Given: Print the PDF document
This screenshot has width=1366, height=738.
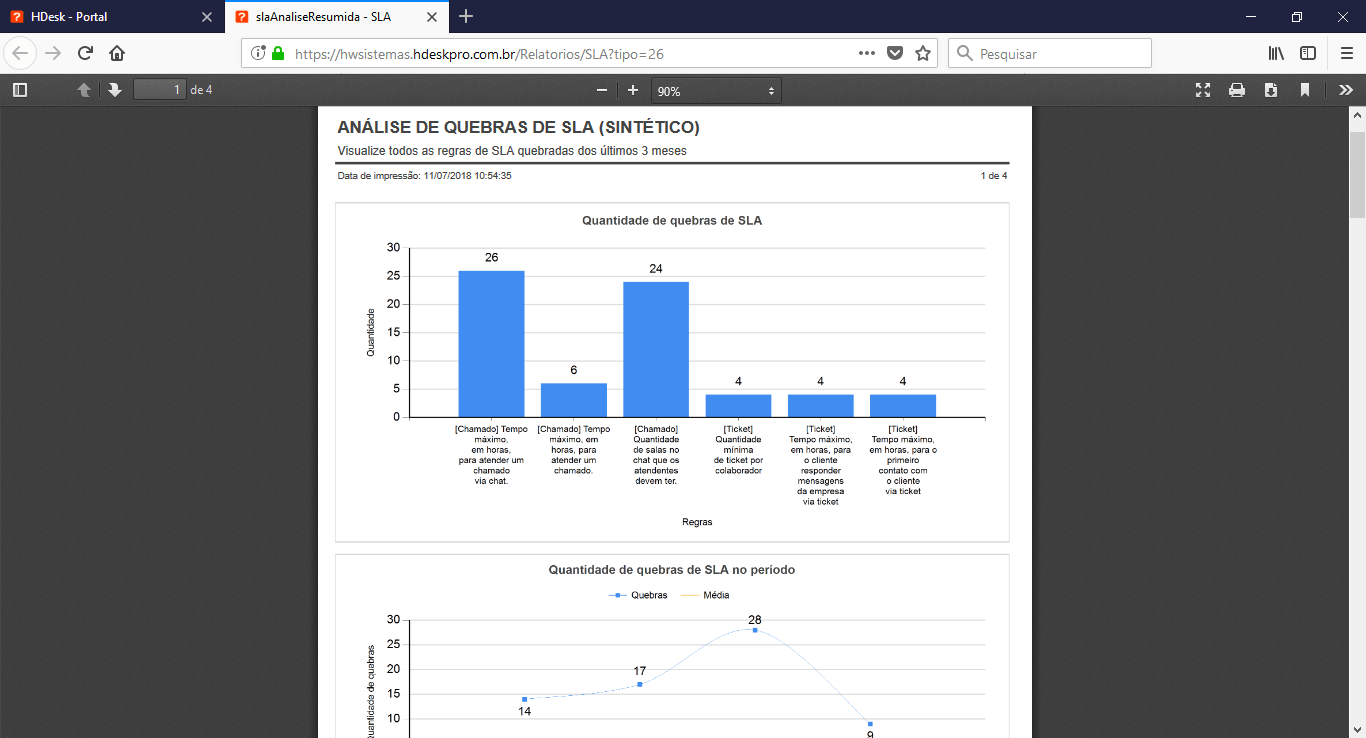Looking at the screenshot, I should pos(1237,90).
